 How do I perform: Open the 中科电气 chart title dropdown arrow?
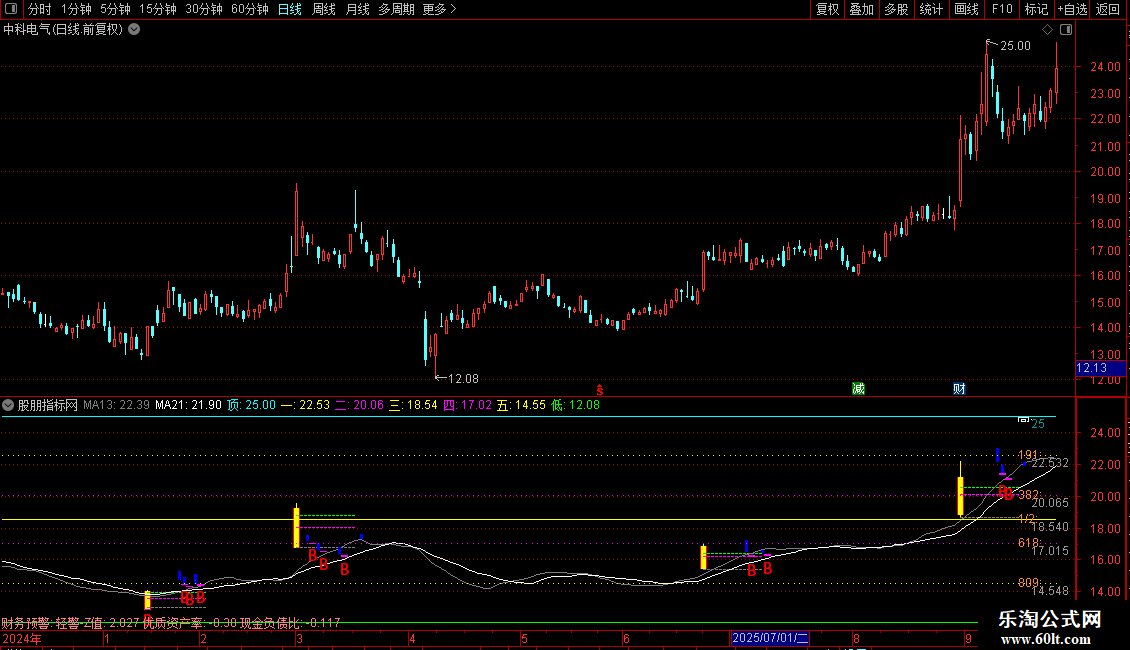[134, 30]
